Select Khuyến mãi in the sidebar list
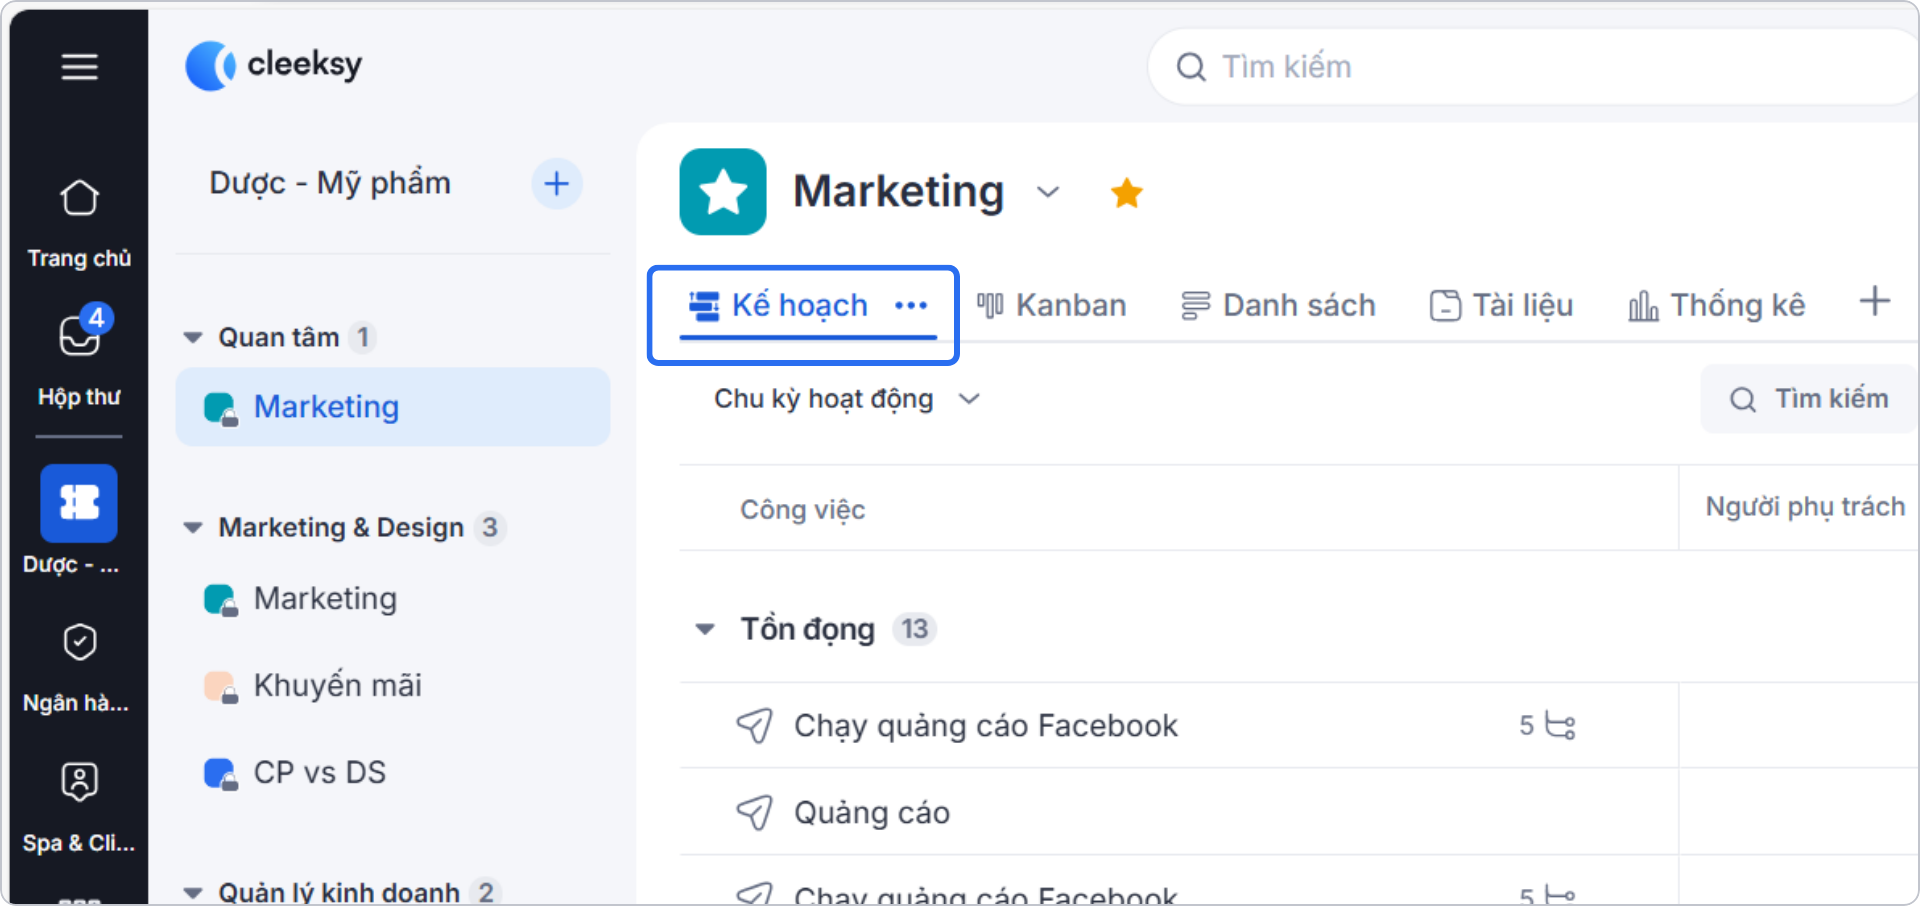 tap(337, 685)
